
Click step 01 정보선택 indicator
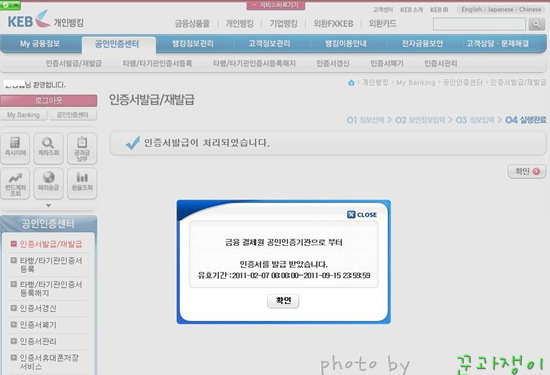click(x=365, y=120)
